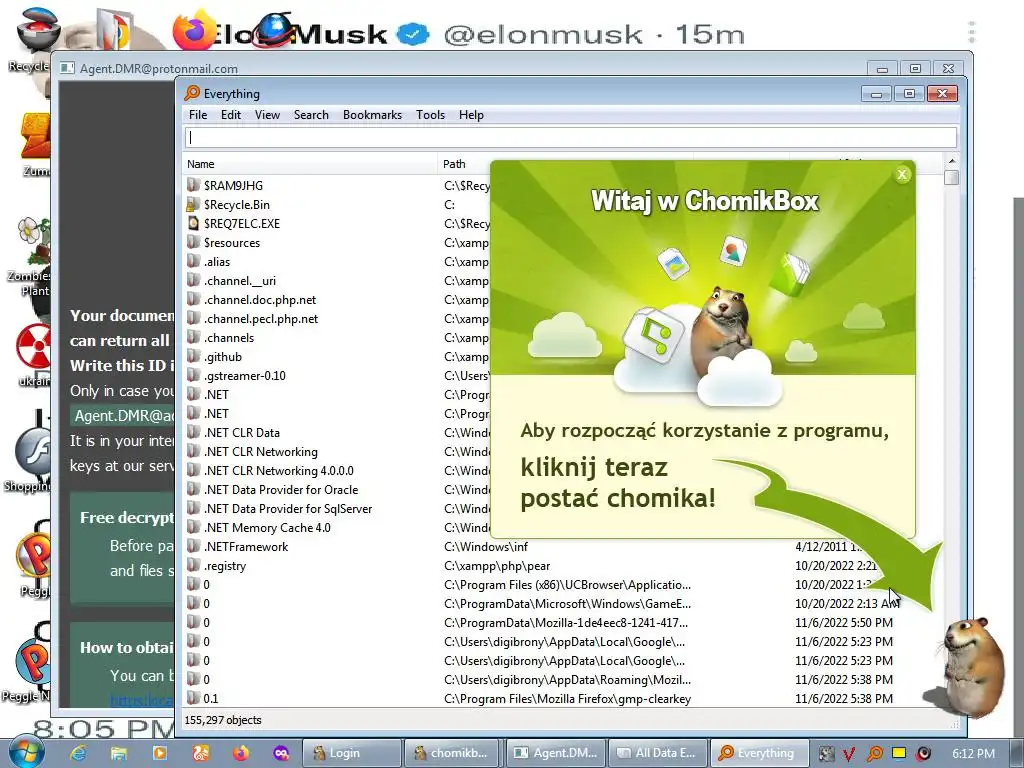
Task: Click the 11/6/2022 5:50 PM date cell
Action: (x=844, y=622)
